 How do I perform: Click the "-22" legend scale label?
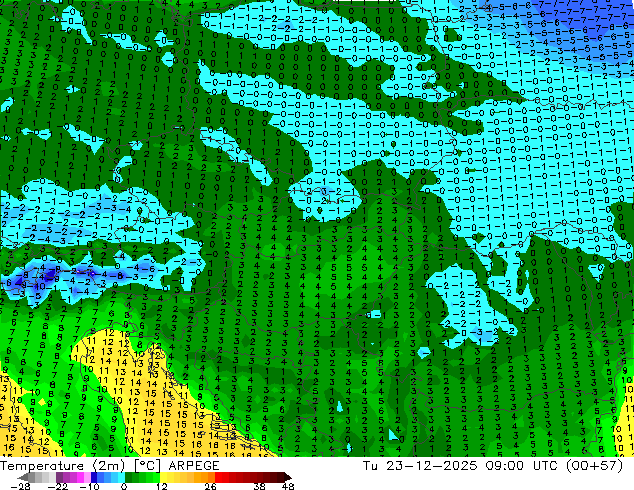click(58, 486)
